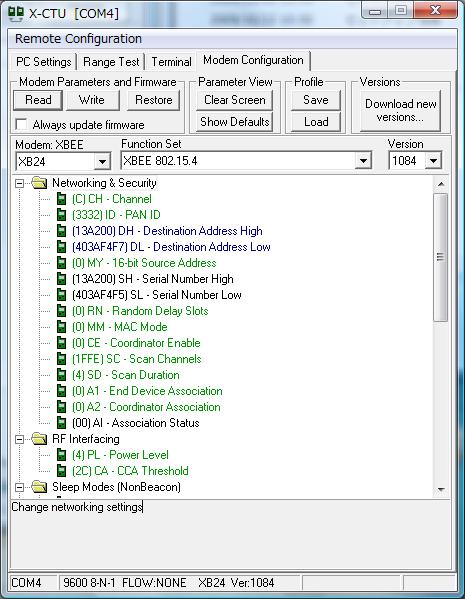The width and height of the screenshot is (465, 599).
Task: Select (2C) CA - CCA Threshold row
Action: point(130,471)
